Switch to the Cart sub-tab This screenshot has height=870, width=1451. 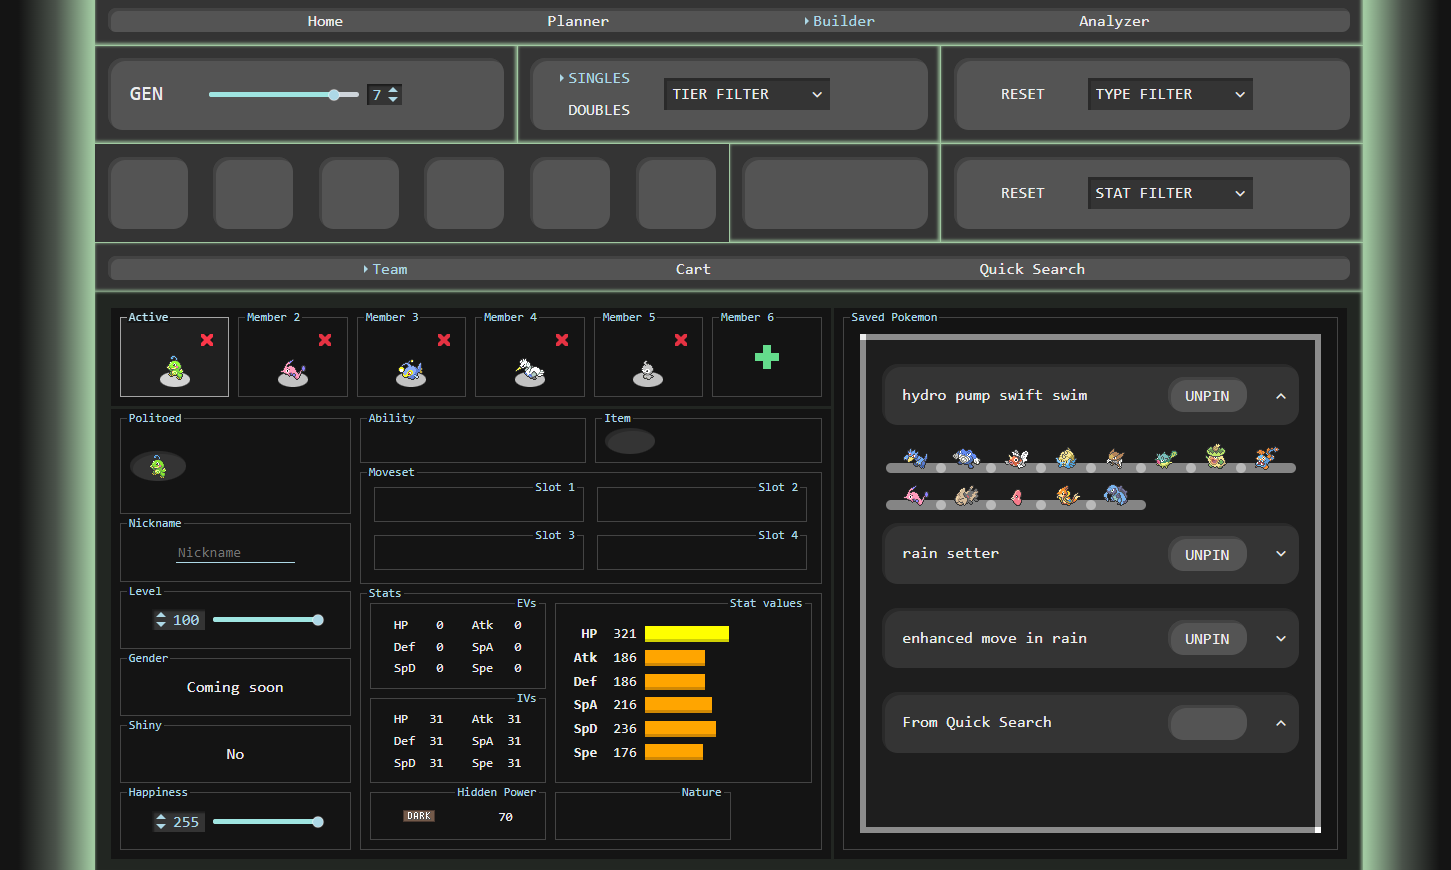[x=693, y=269]
